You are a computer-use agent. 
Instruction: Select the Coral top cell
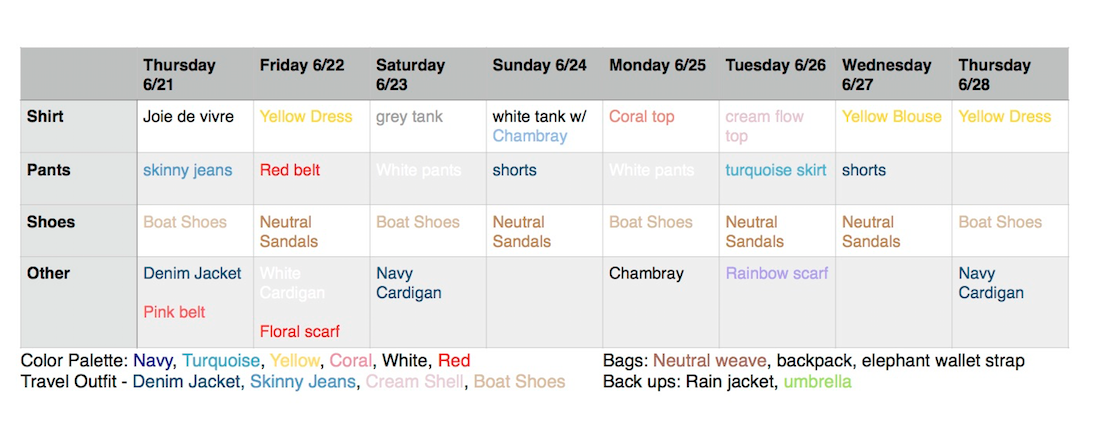tap(660, 126)
